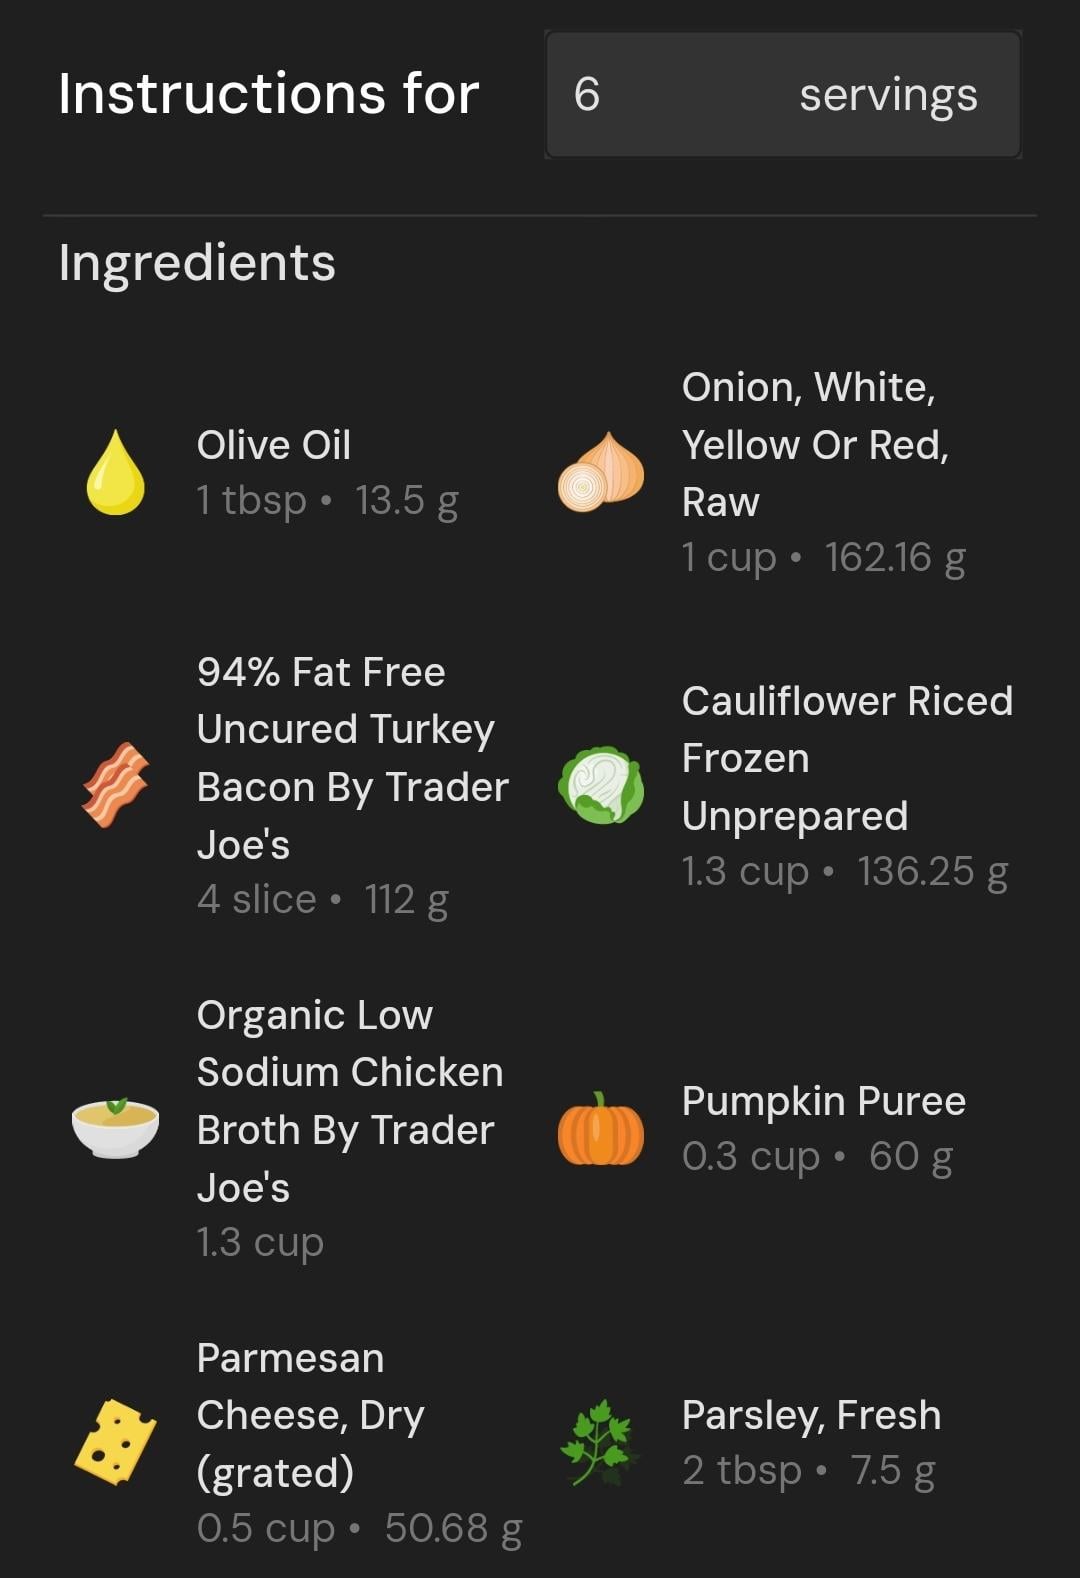Click the cauliflower icon
The image size is (1080, 1578).
coord(601,785)
